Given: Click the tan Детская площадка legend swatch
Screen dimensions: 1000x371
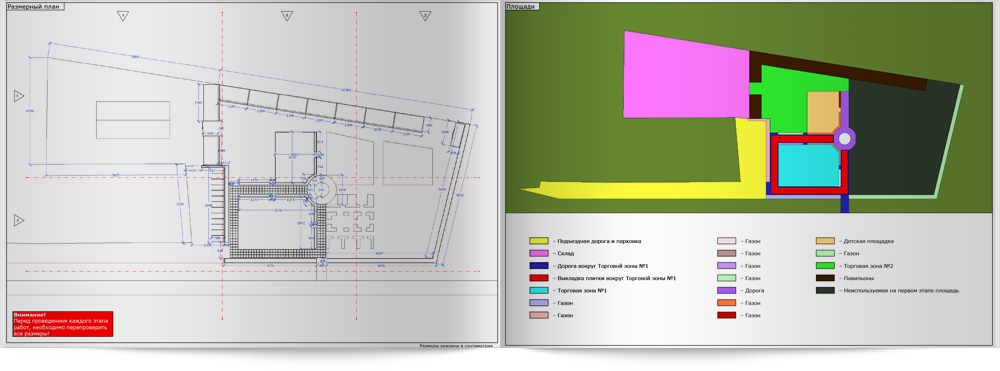Looking at the screenshot, I should pyautogui.click(x=826, y=242).
